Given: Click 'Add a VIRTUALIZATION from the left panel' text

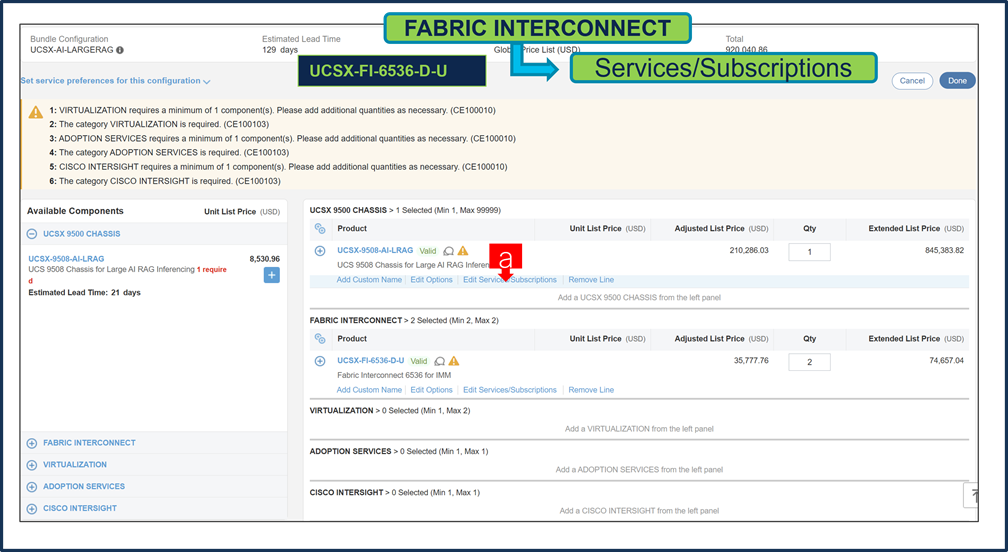Looking at the screenshot, I should point(639,429).
